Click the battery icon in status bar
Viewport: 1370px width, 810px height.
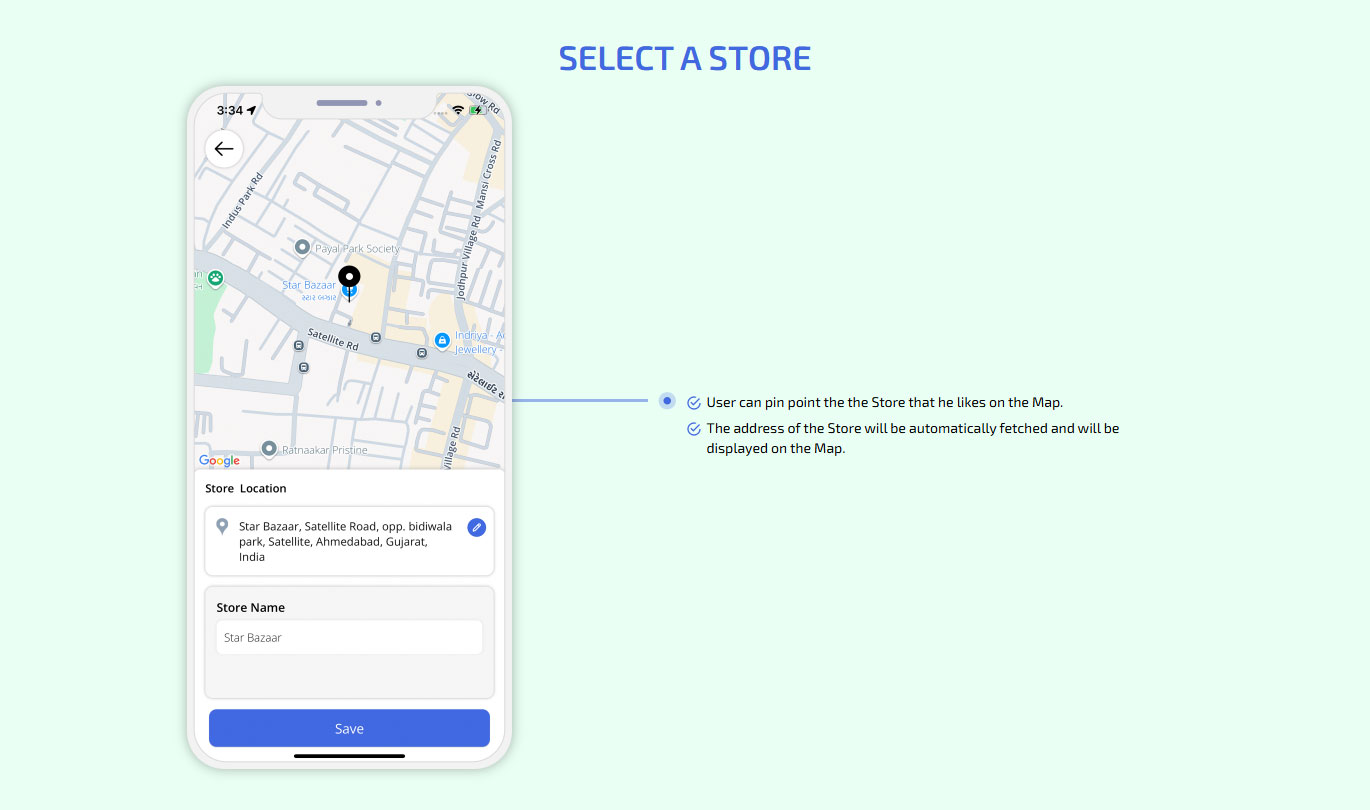478,110
